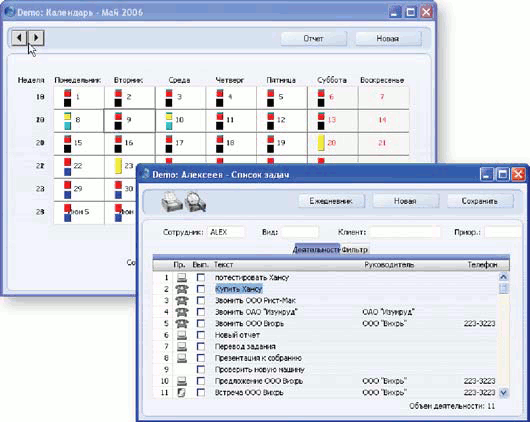Image resolution: width=530 pixels, height=422 pixels.
Task: Click the yellow marker on May 23
Action: click(x=118, y=166)
